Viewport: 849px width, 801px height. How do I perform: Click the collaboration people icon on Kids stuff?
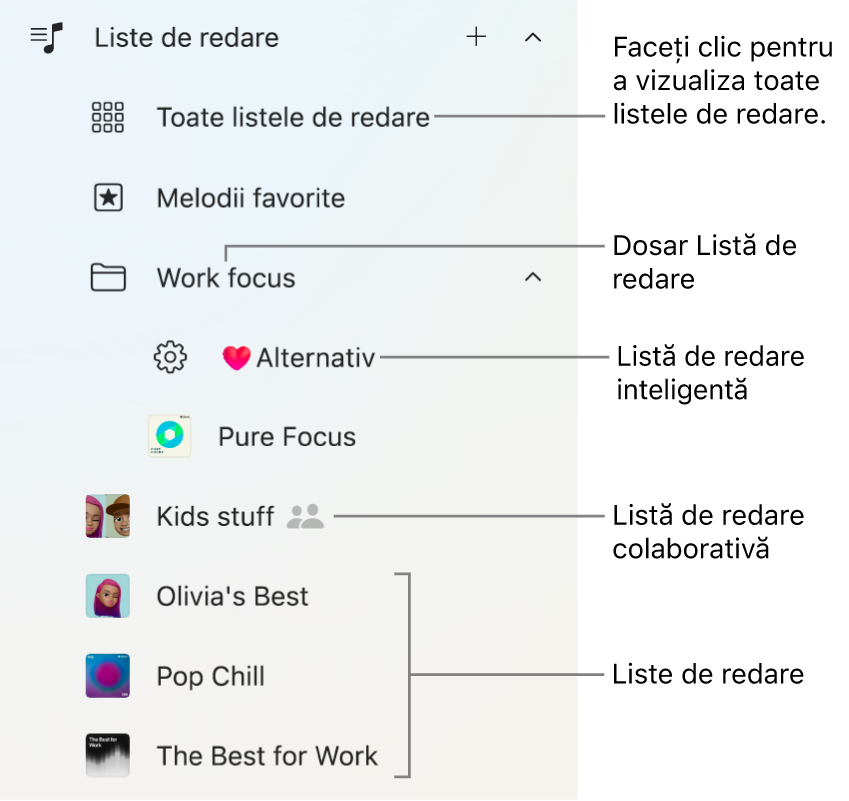(x=305, y=516)
